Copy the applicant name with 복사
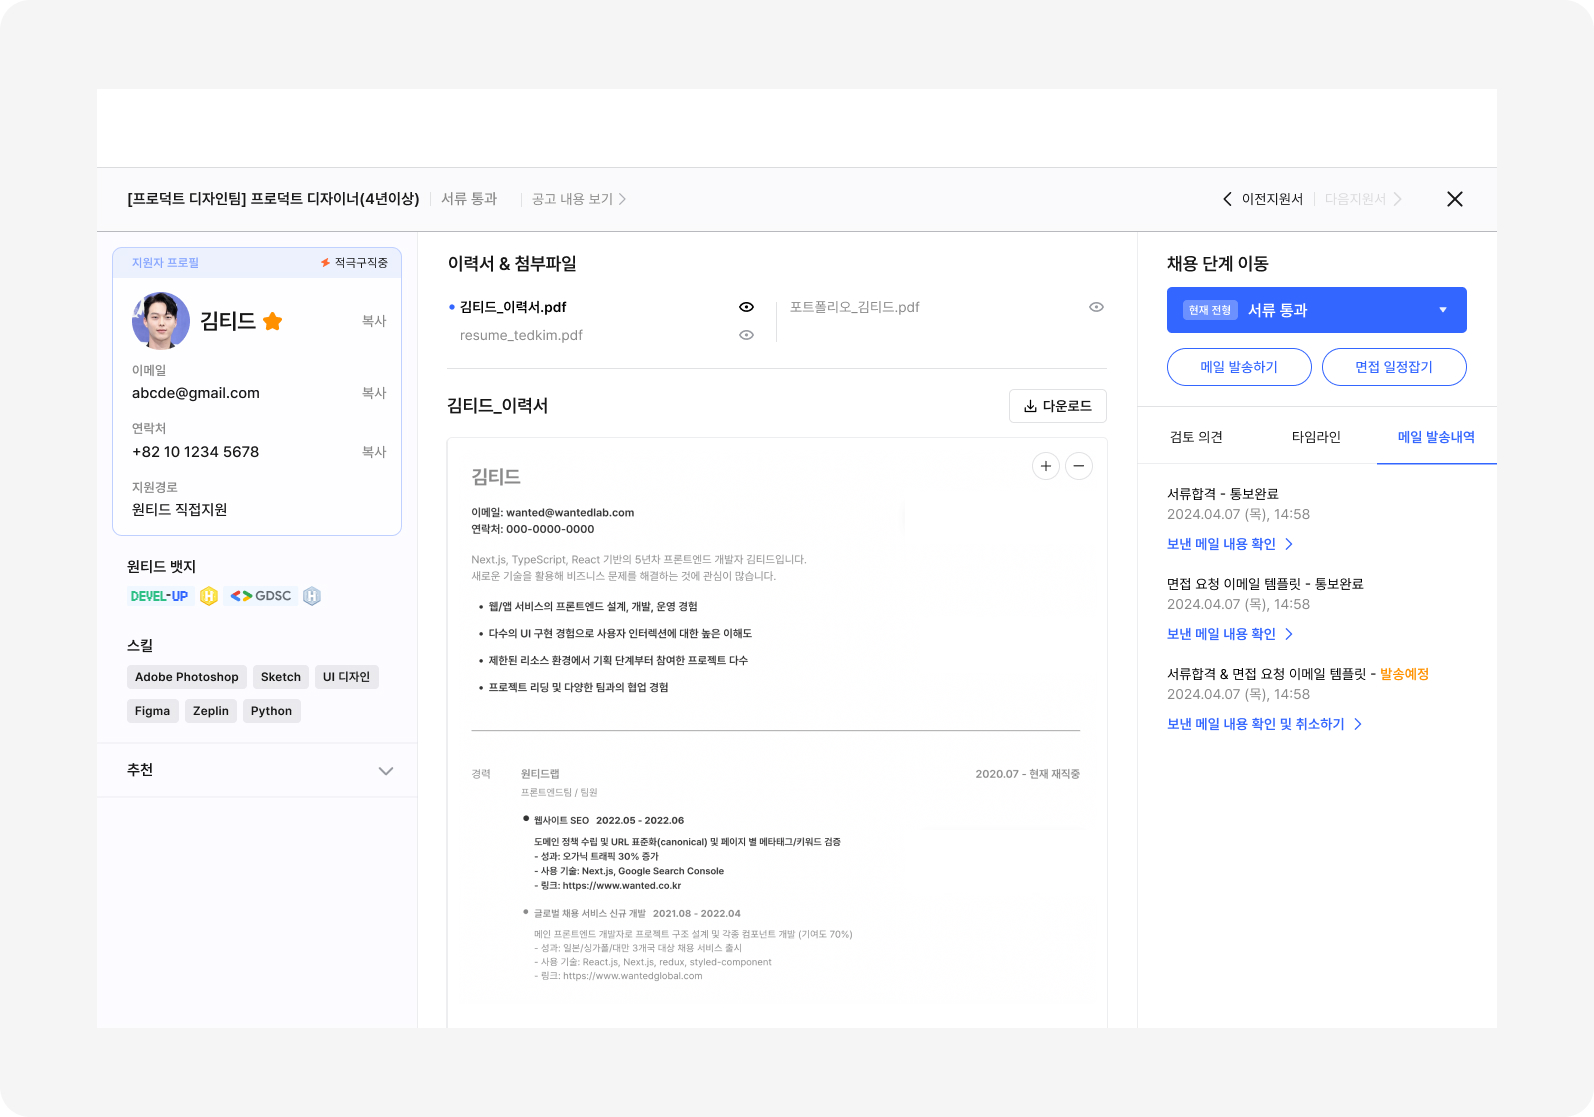The height and width of the screenshot is (1117, 1594). tap(374, 321)
